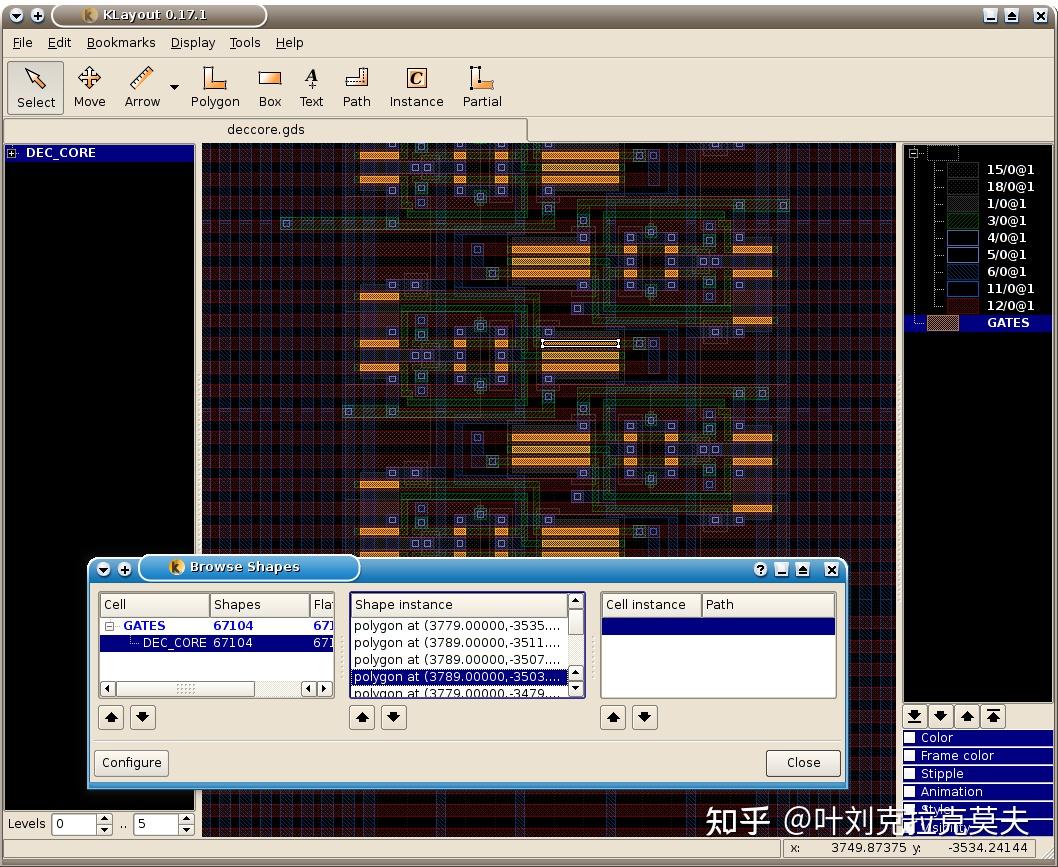Open the Display menu
Image resolution: width=1058 pixels, height=867 pixels.
coord(192,43)
